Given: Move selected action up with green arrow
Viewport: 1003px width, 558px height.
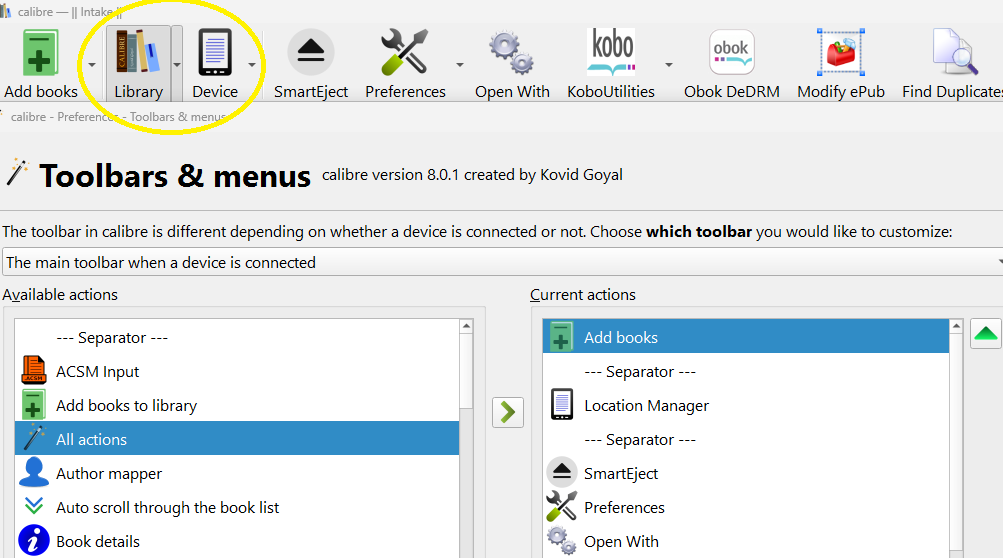Looking at the screenshot, I should pos(986,333).
